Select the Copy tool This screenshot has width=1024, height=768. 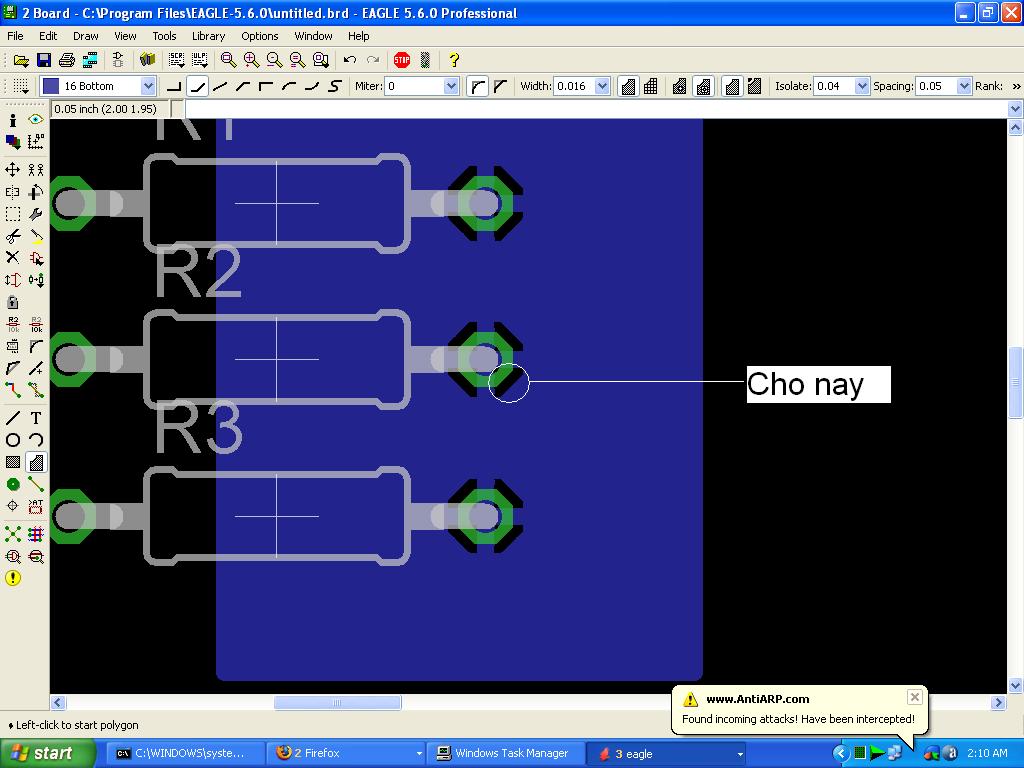tap(36, 170)
